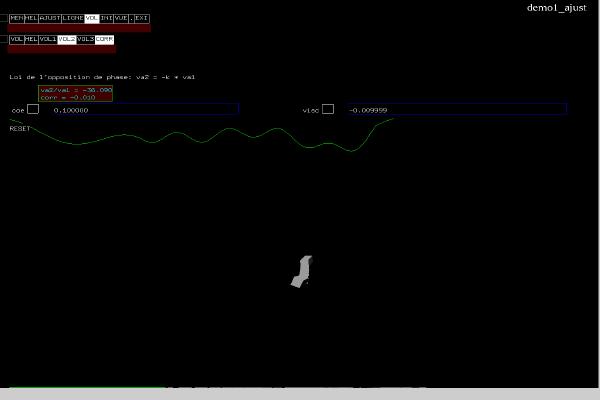Open the MEN menu item

[x=16, y=18]
